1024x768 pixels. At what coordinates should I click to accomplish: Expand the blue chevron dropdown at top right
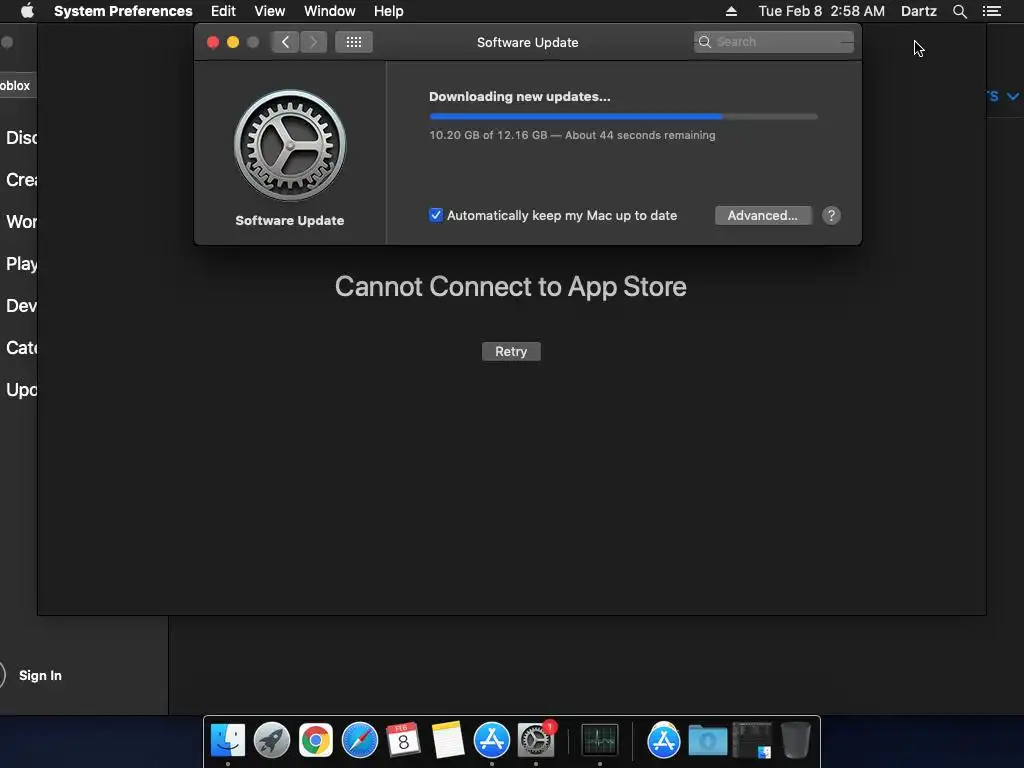click(x=1013, y=96)
